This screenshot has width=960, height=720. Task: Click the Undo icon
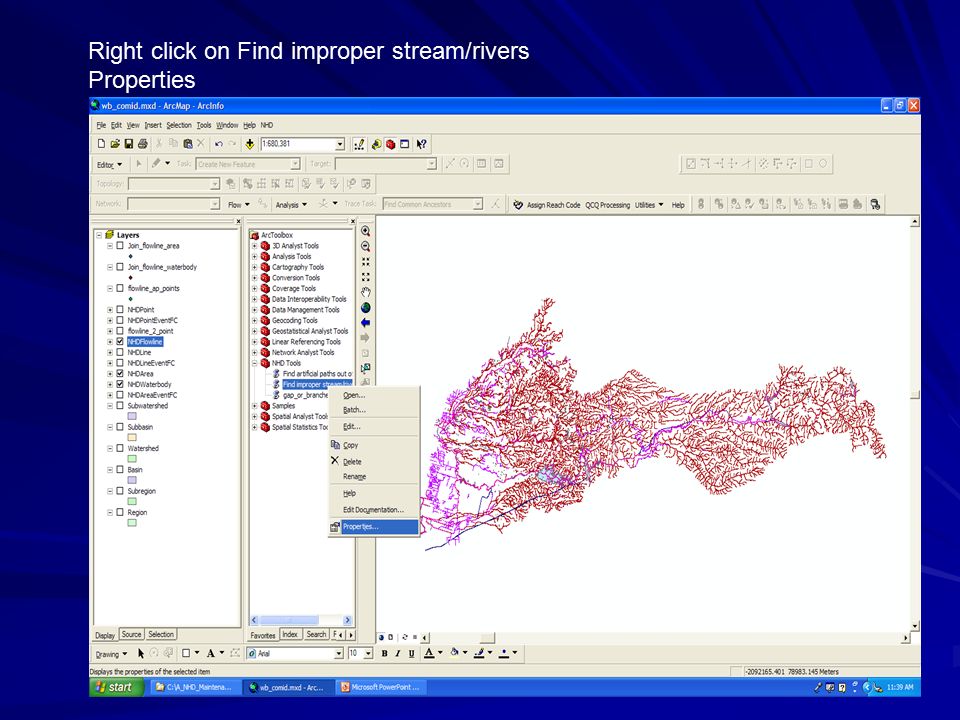(x=219, y=144)
